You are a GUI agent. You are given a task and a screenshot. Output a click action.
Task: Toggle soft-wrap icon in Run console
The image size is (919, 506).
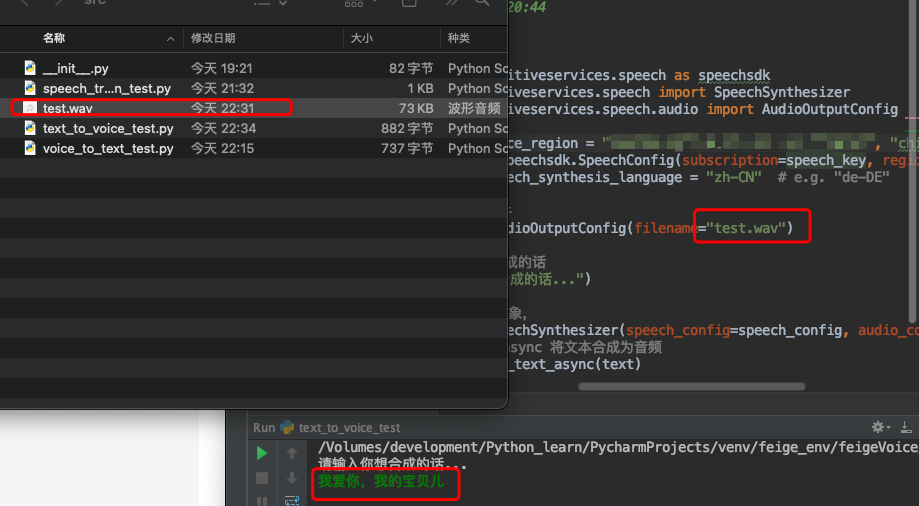(x=292, y=501)
